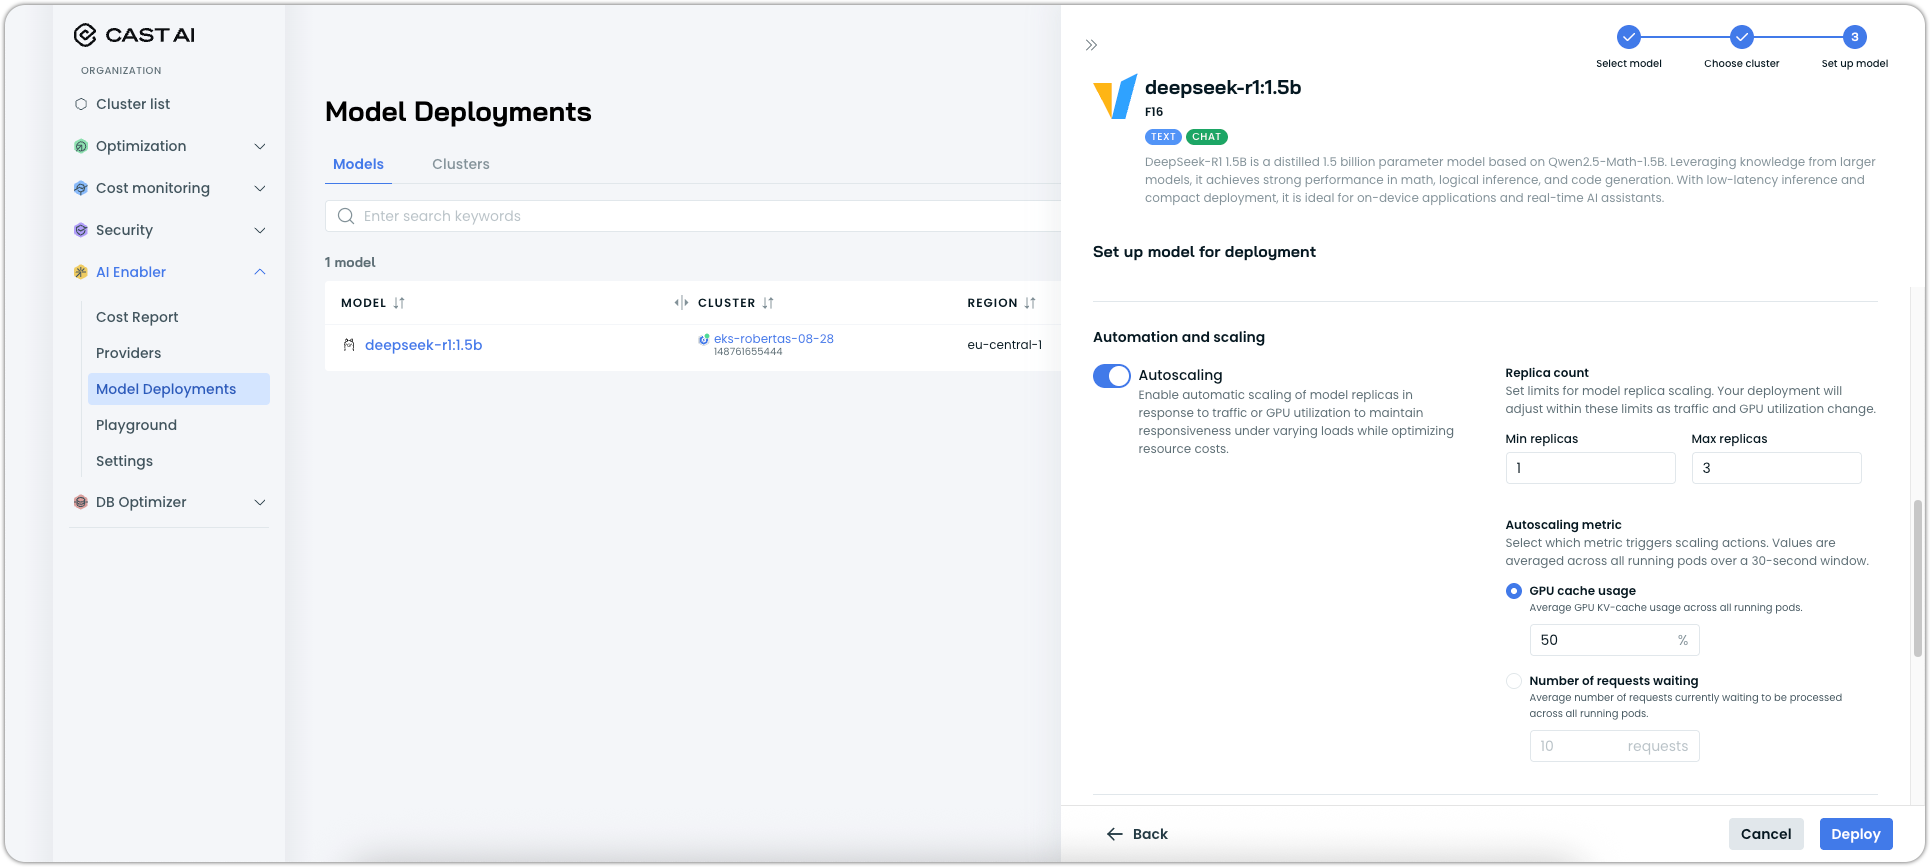Viewport: 1930px width, 867px height.
Task: Click the eu-central-1 region cell
Action: point(1004,345)
